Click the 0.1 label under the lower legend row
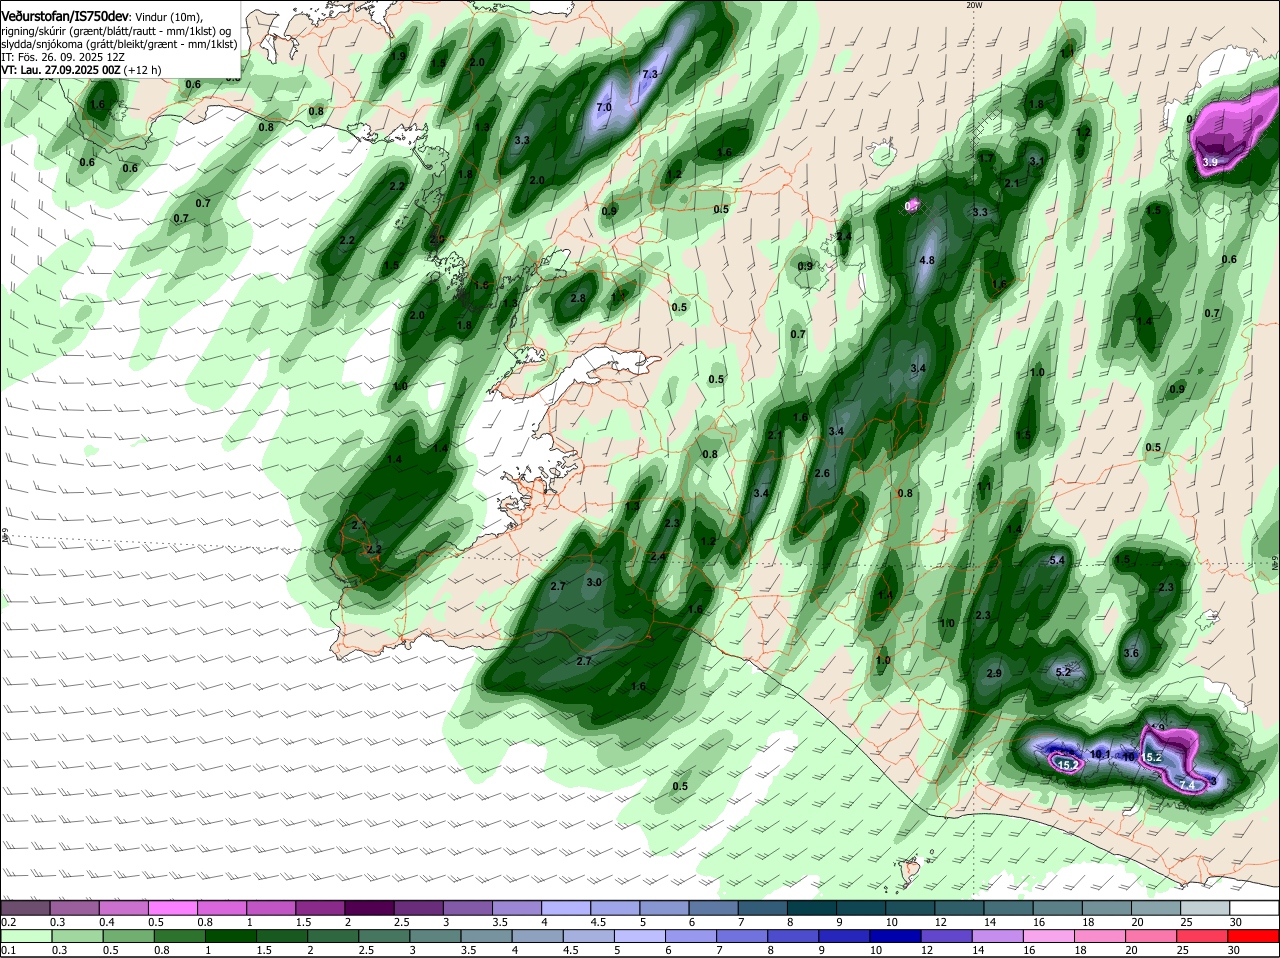Screen dimensions: 1280x958 click(x=8, y=950)
